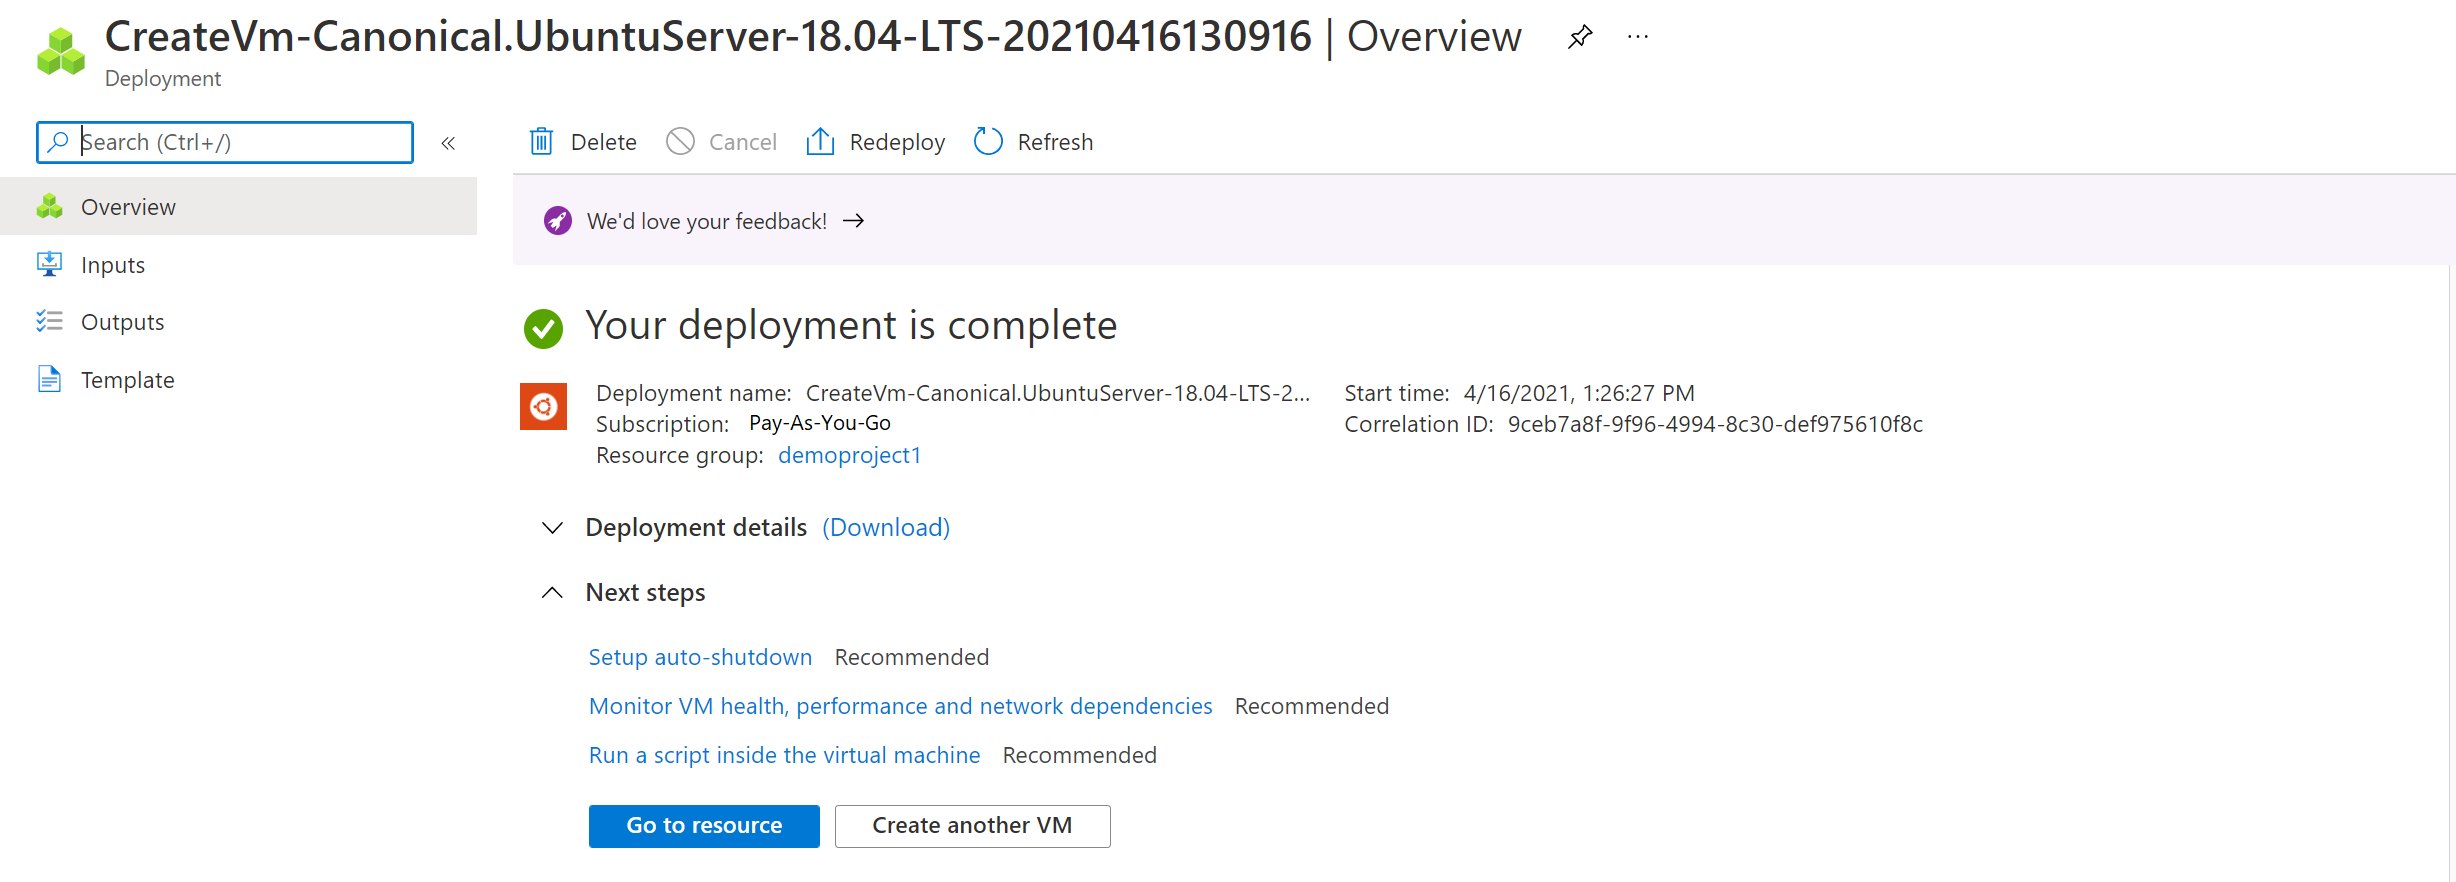This screenshot has height=882, width=2456.
Task: Click the Template document icon
Action: [50, 379]
